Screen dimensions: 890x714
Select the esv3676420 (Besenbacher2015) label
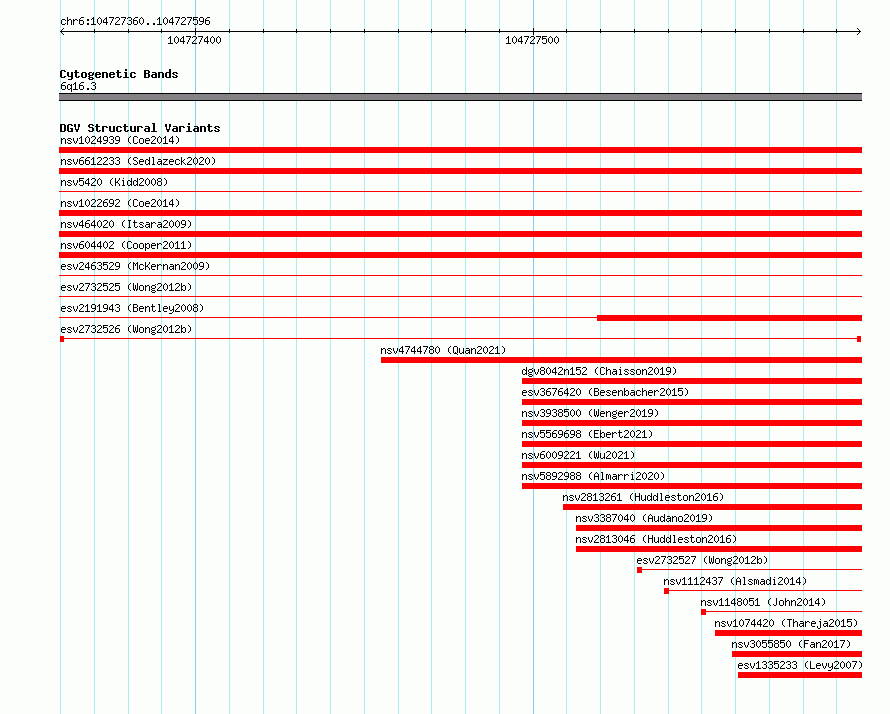[604, 392]
